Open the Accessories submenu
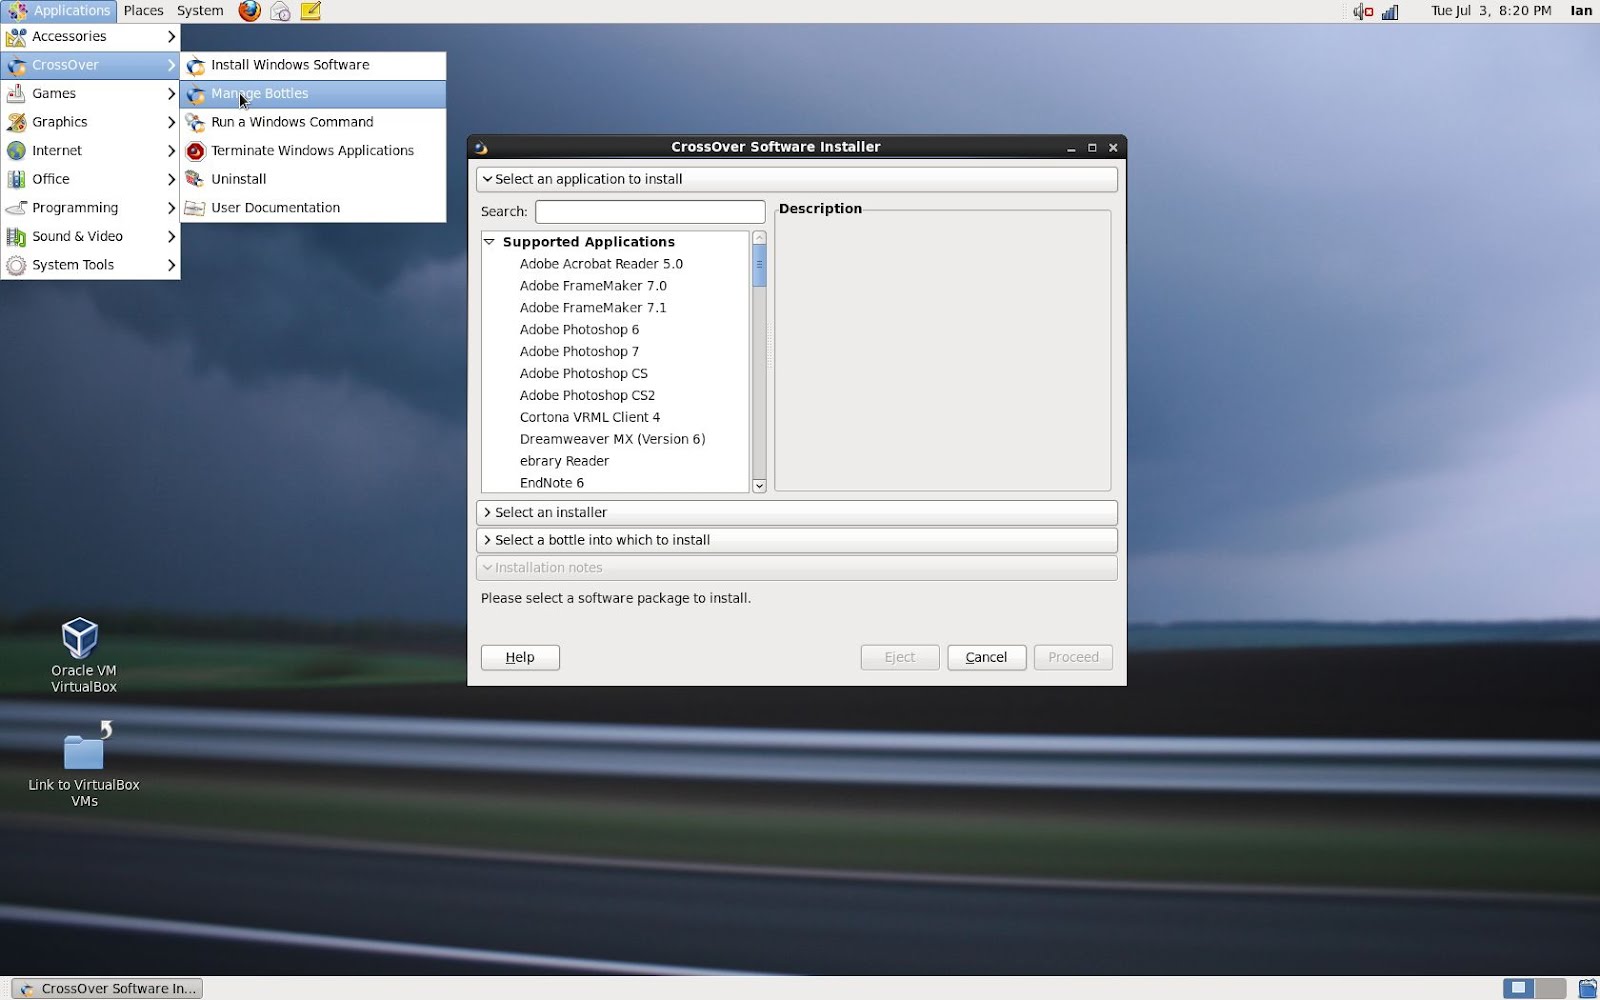Image resolution: width=1600 pixels, height=1000 pixels. click(x=90, y=36)
